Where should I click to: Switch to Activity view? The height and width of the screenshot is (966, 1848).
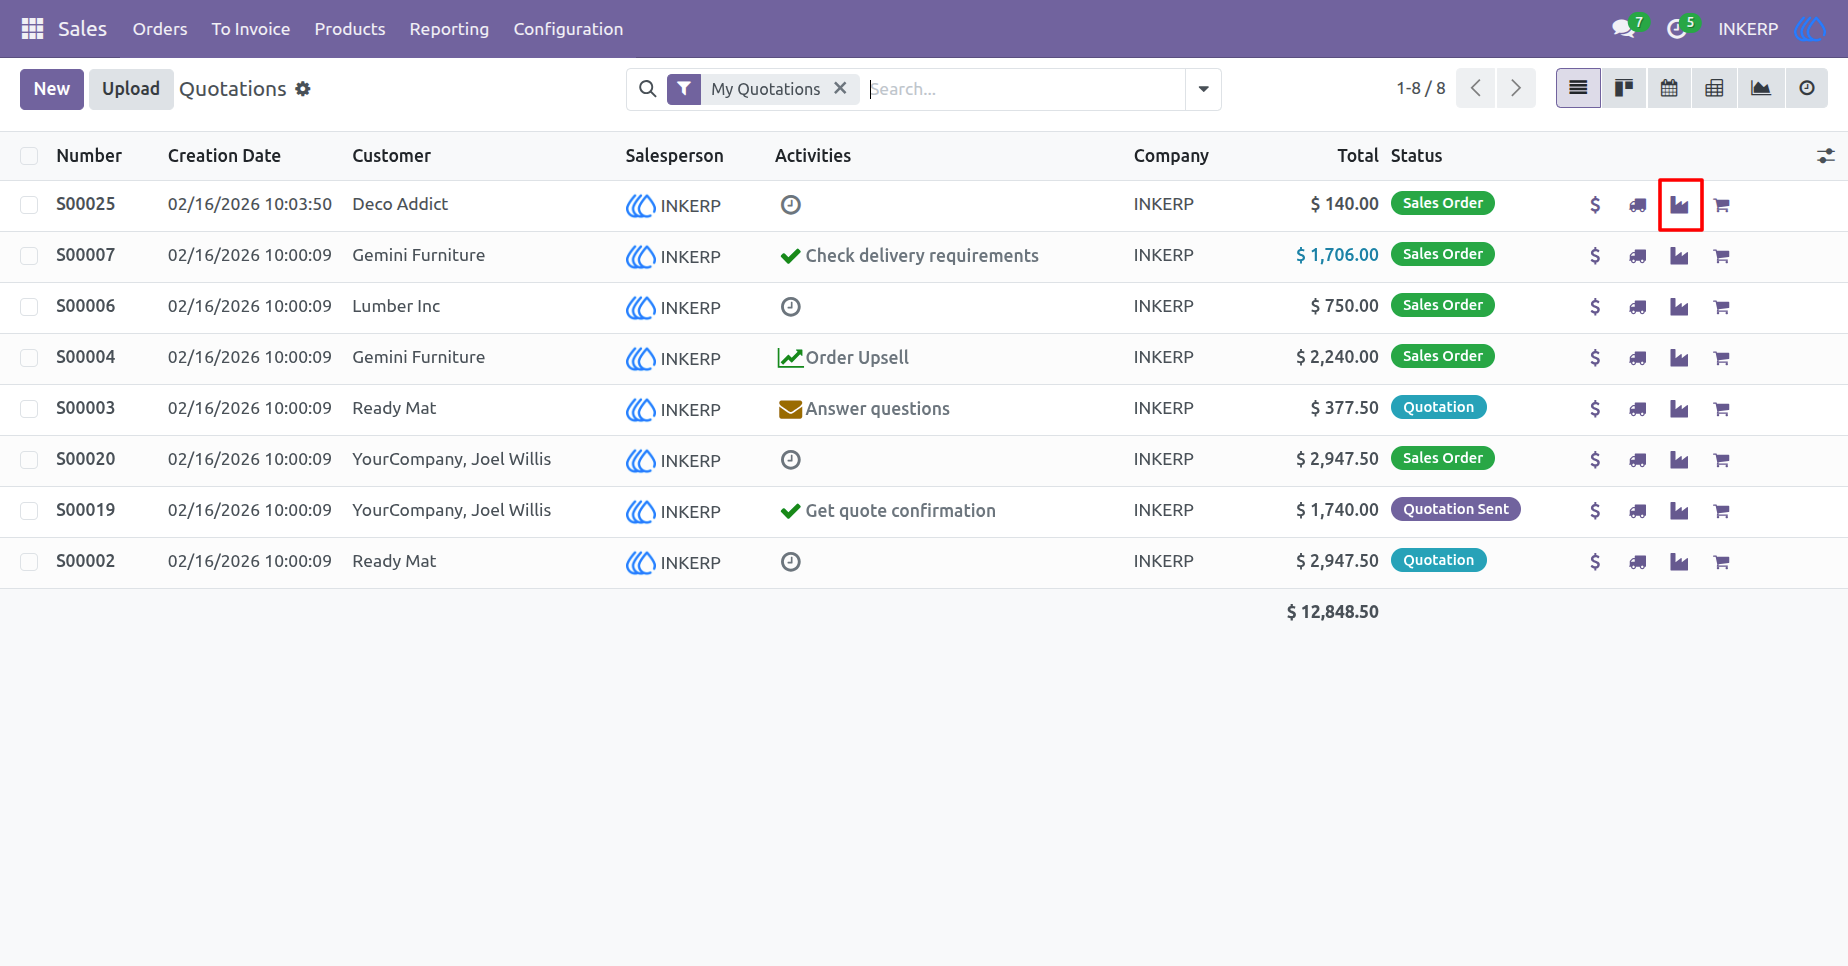(x=1806, y=89)
